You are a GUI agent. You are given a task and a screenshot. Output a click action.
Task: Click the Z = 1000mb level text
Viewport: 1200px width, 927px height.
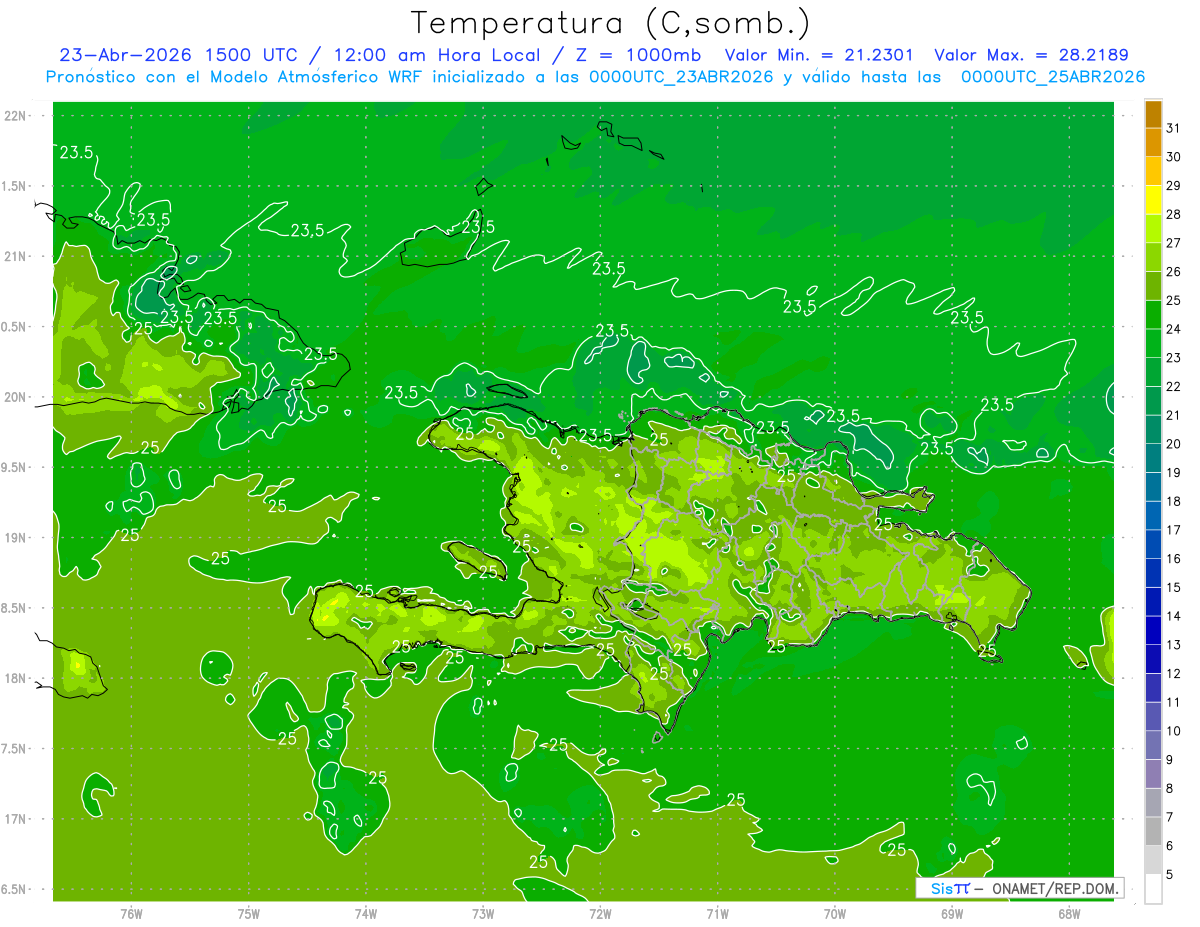click(639, 55)
